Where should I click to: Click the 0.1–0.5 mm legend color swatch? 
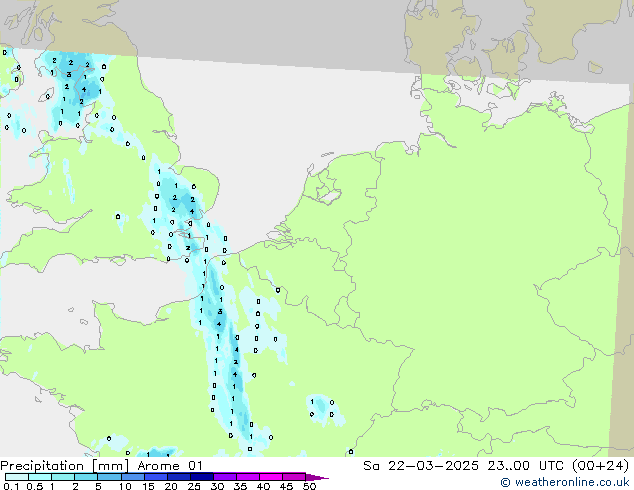(x=17, y=477)
